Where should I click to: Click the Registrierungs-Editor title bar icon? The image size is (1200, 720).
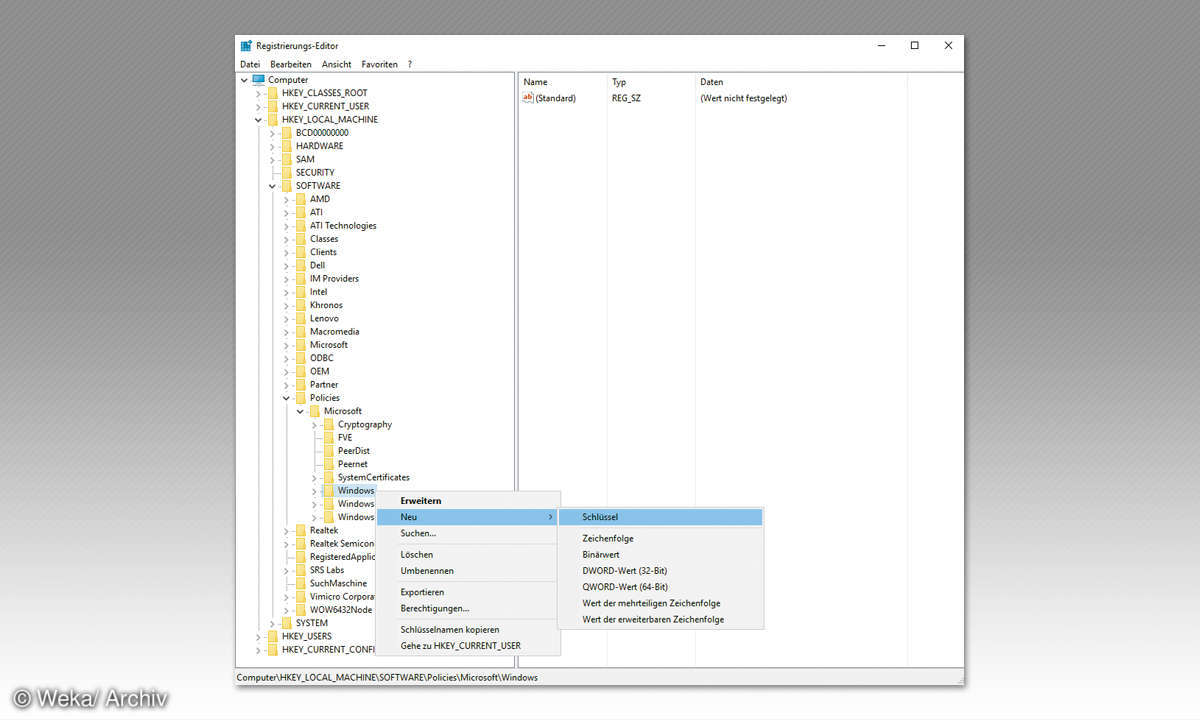click(x=246, y=46)
